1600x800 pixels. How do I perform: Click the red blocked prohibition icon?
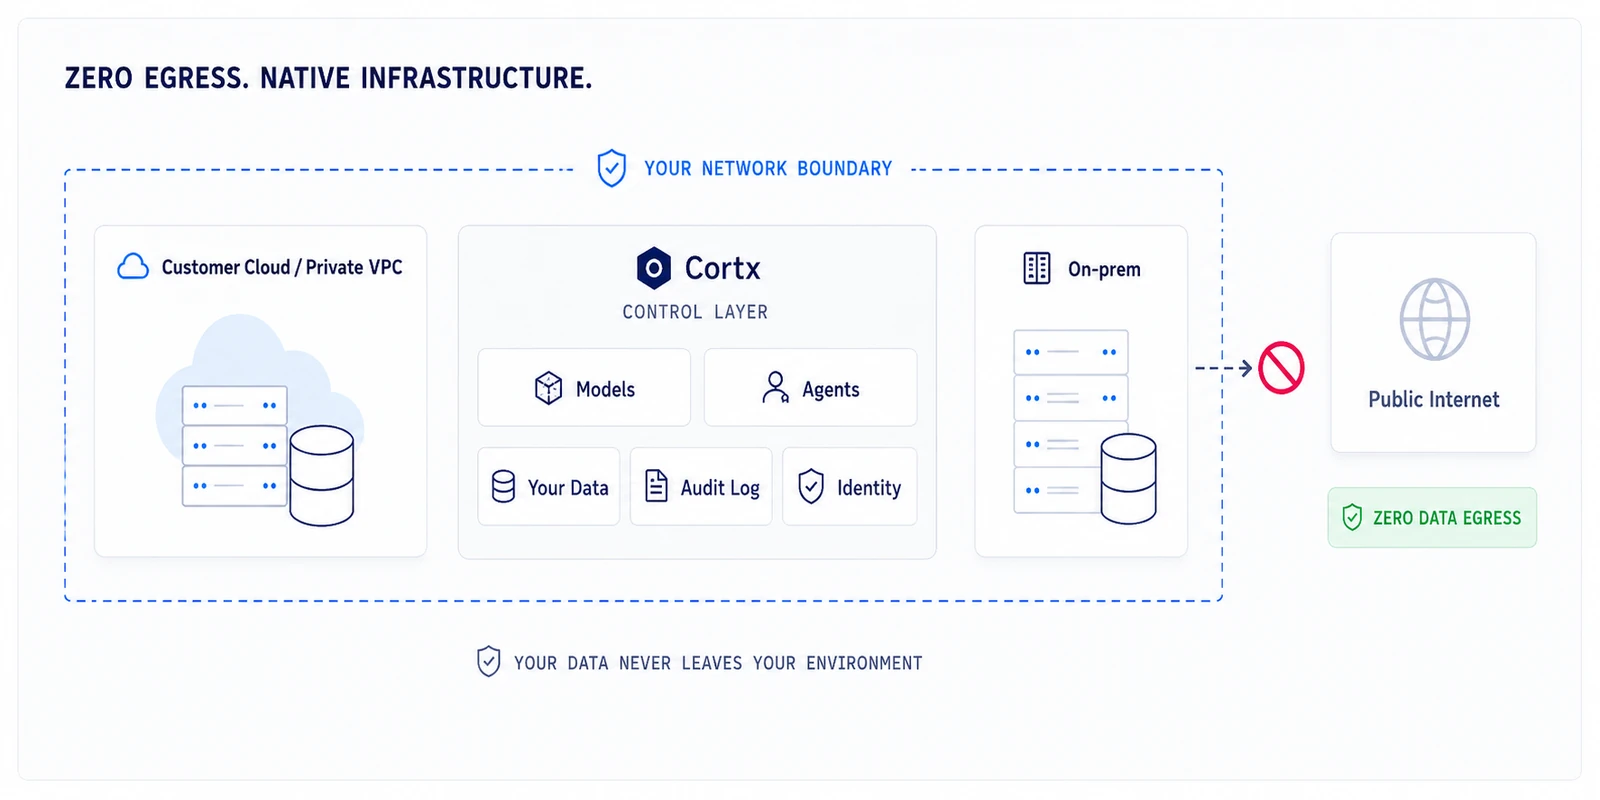coord(1281,368)
